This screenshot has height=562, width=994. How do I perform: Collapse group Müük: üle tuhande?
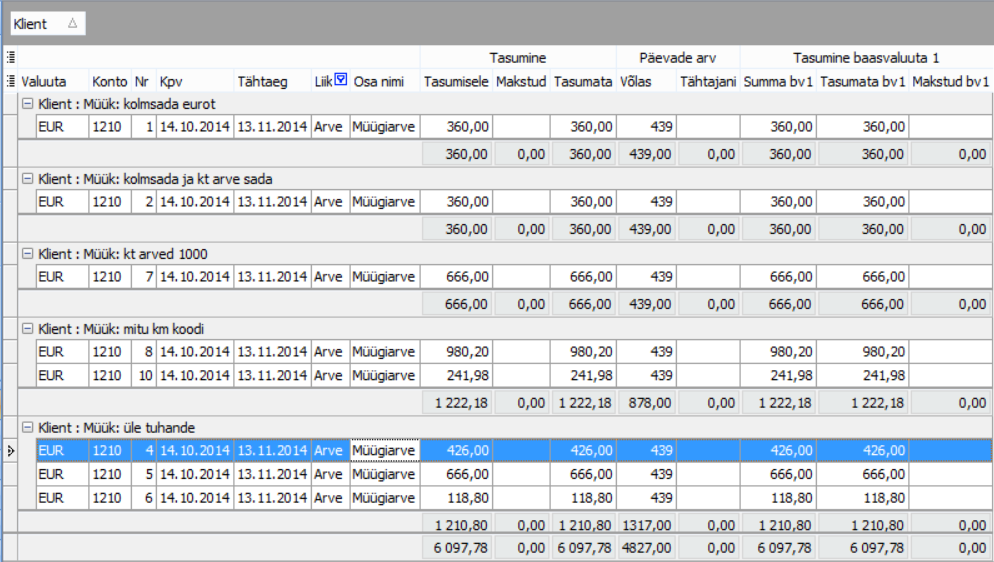(27, 427)
